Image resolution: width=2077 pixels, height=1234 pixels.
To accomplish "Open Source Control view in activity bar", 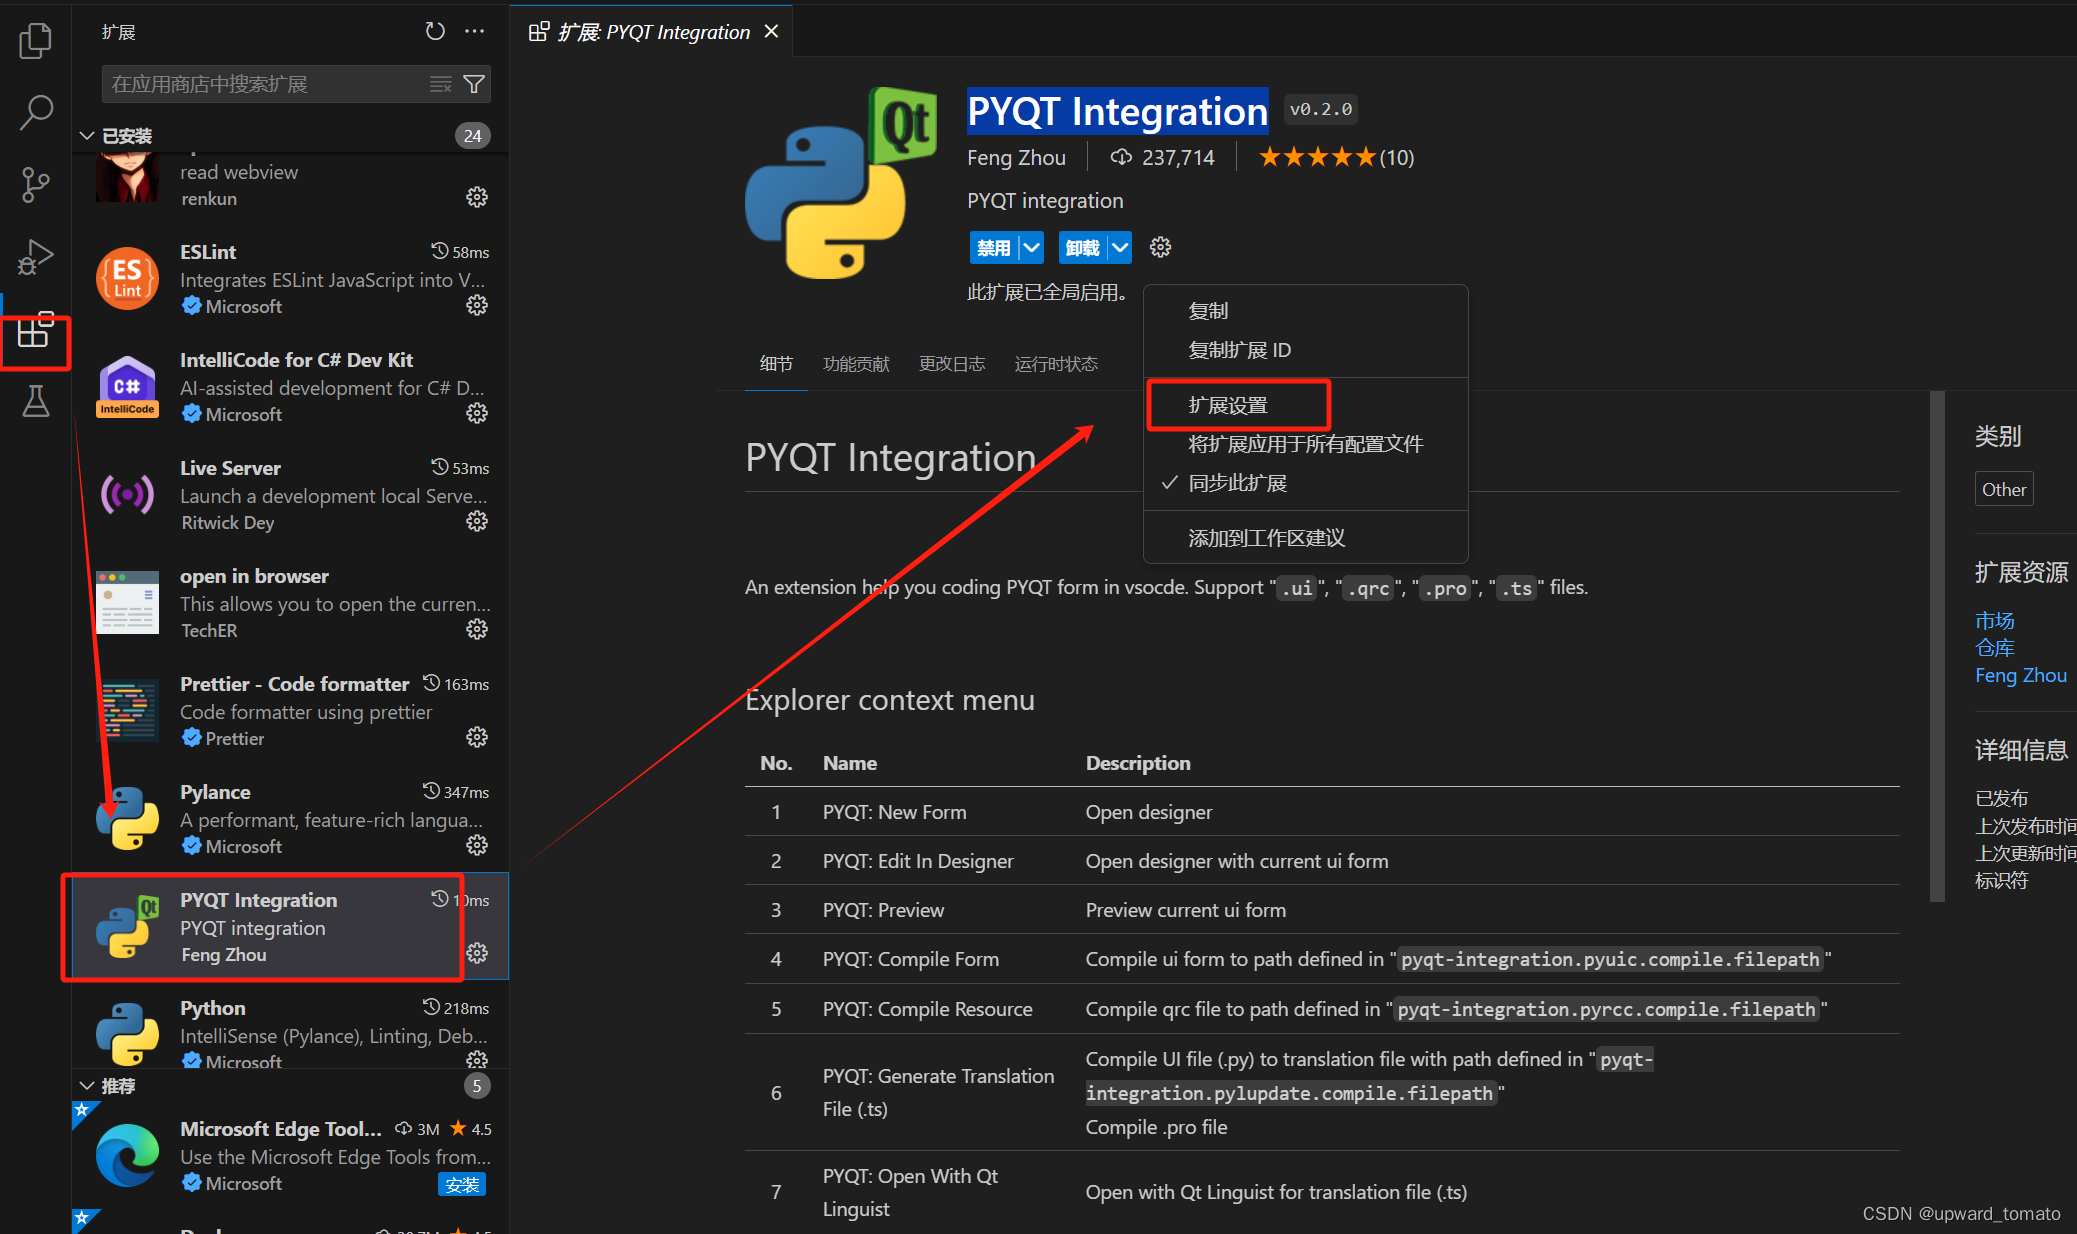I will (35, 184).
